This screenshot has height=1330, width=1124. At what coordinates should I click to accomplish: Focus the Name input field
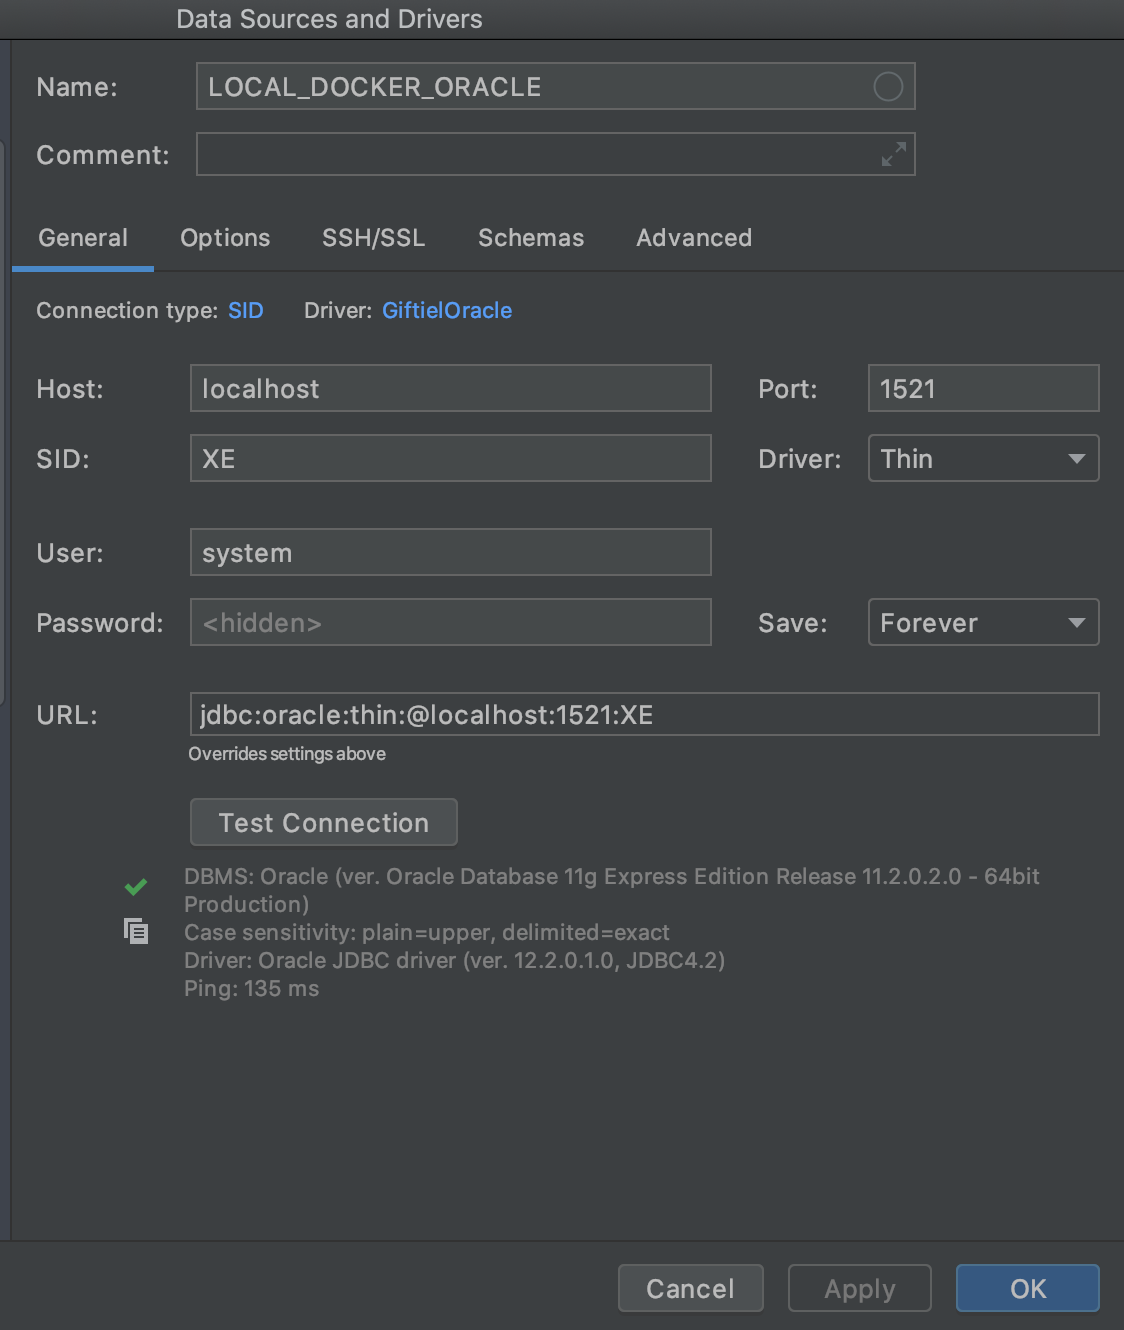tap(556, 86)
